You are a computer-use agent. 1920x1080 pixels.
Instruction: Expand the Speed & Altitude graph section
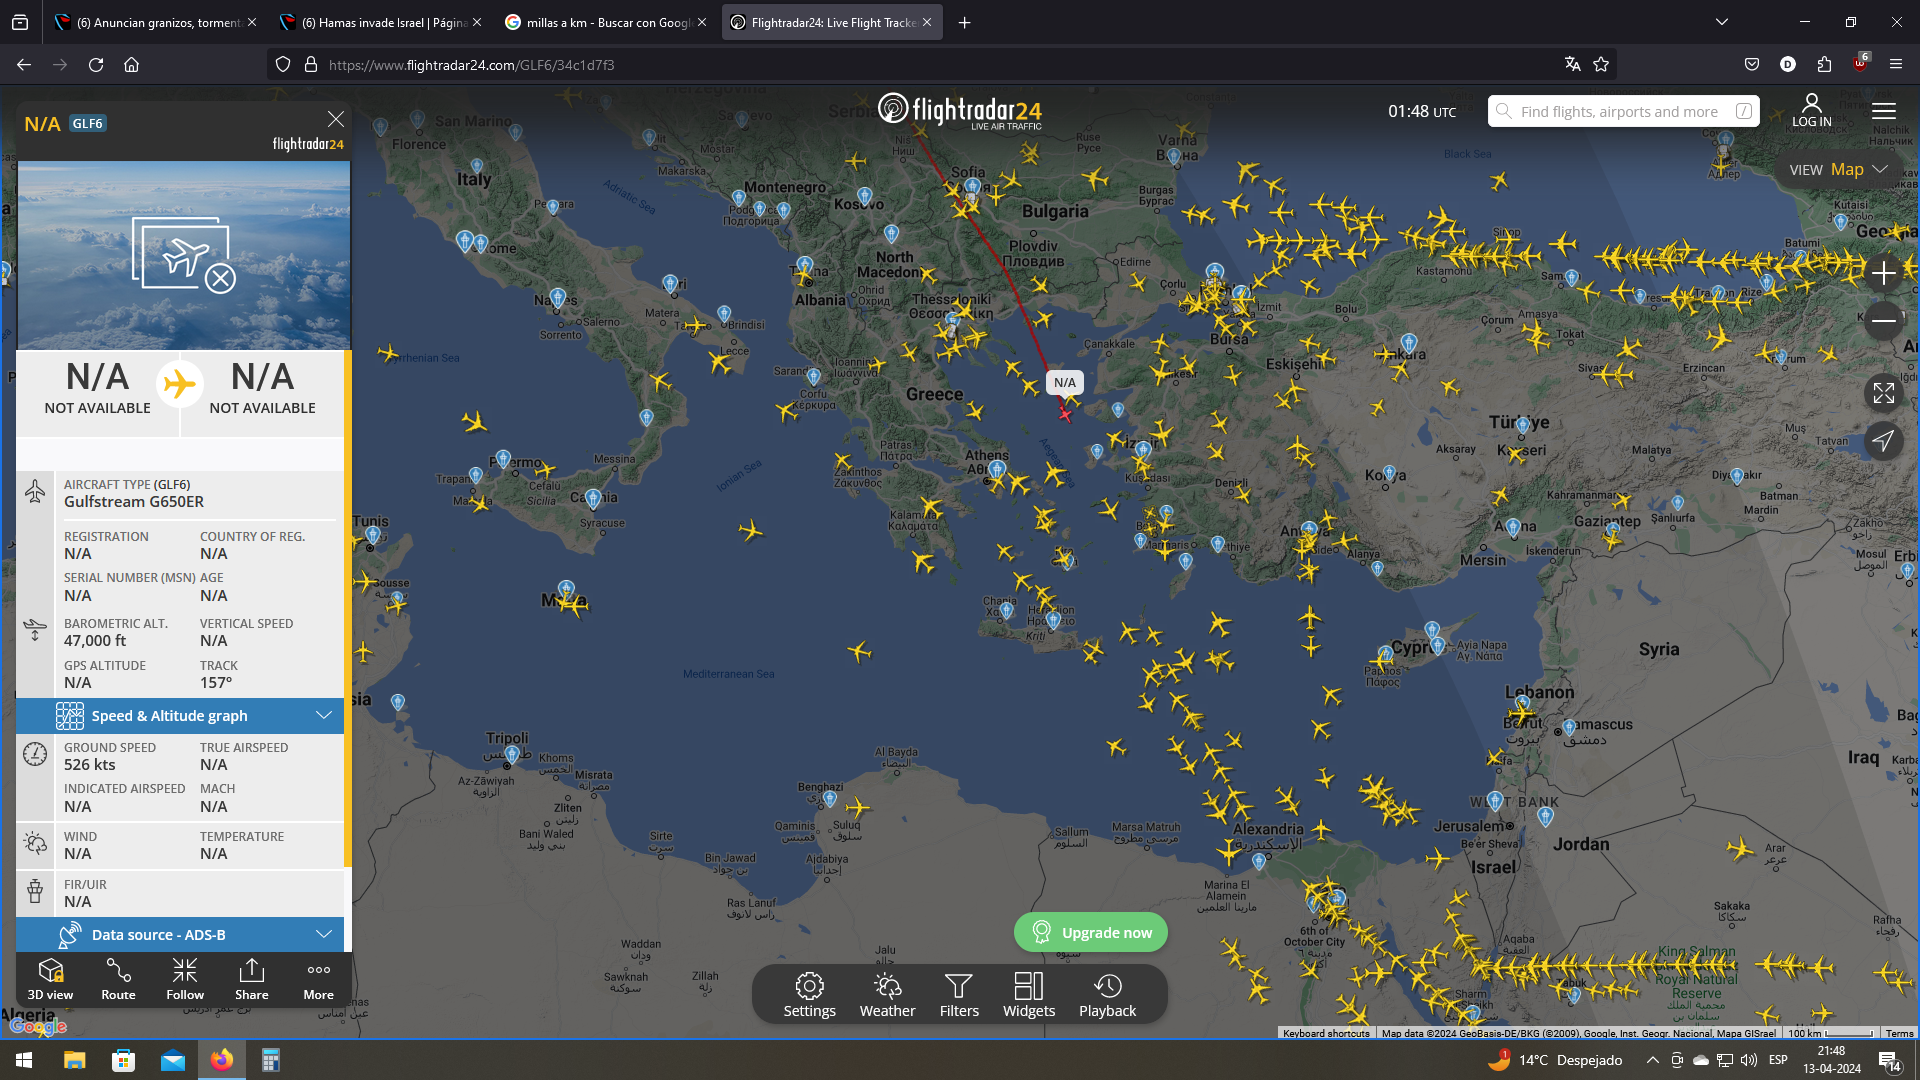[x=180, y=716]
